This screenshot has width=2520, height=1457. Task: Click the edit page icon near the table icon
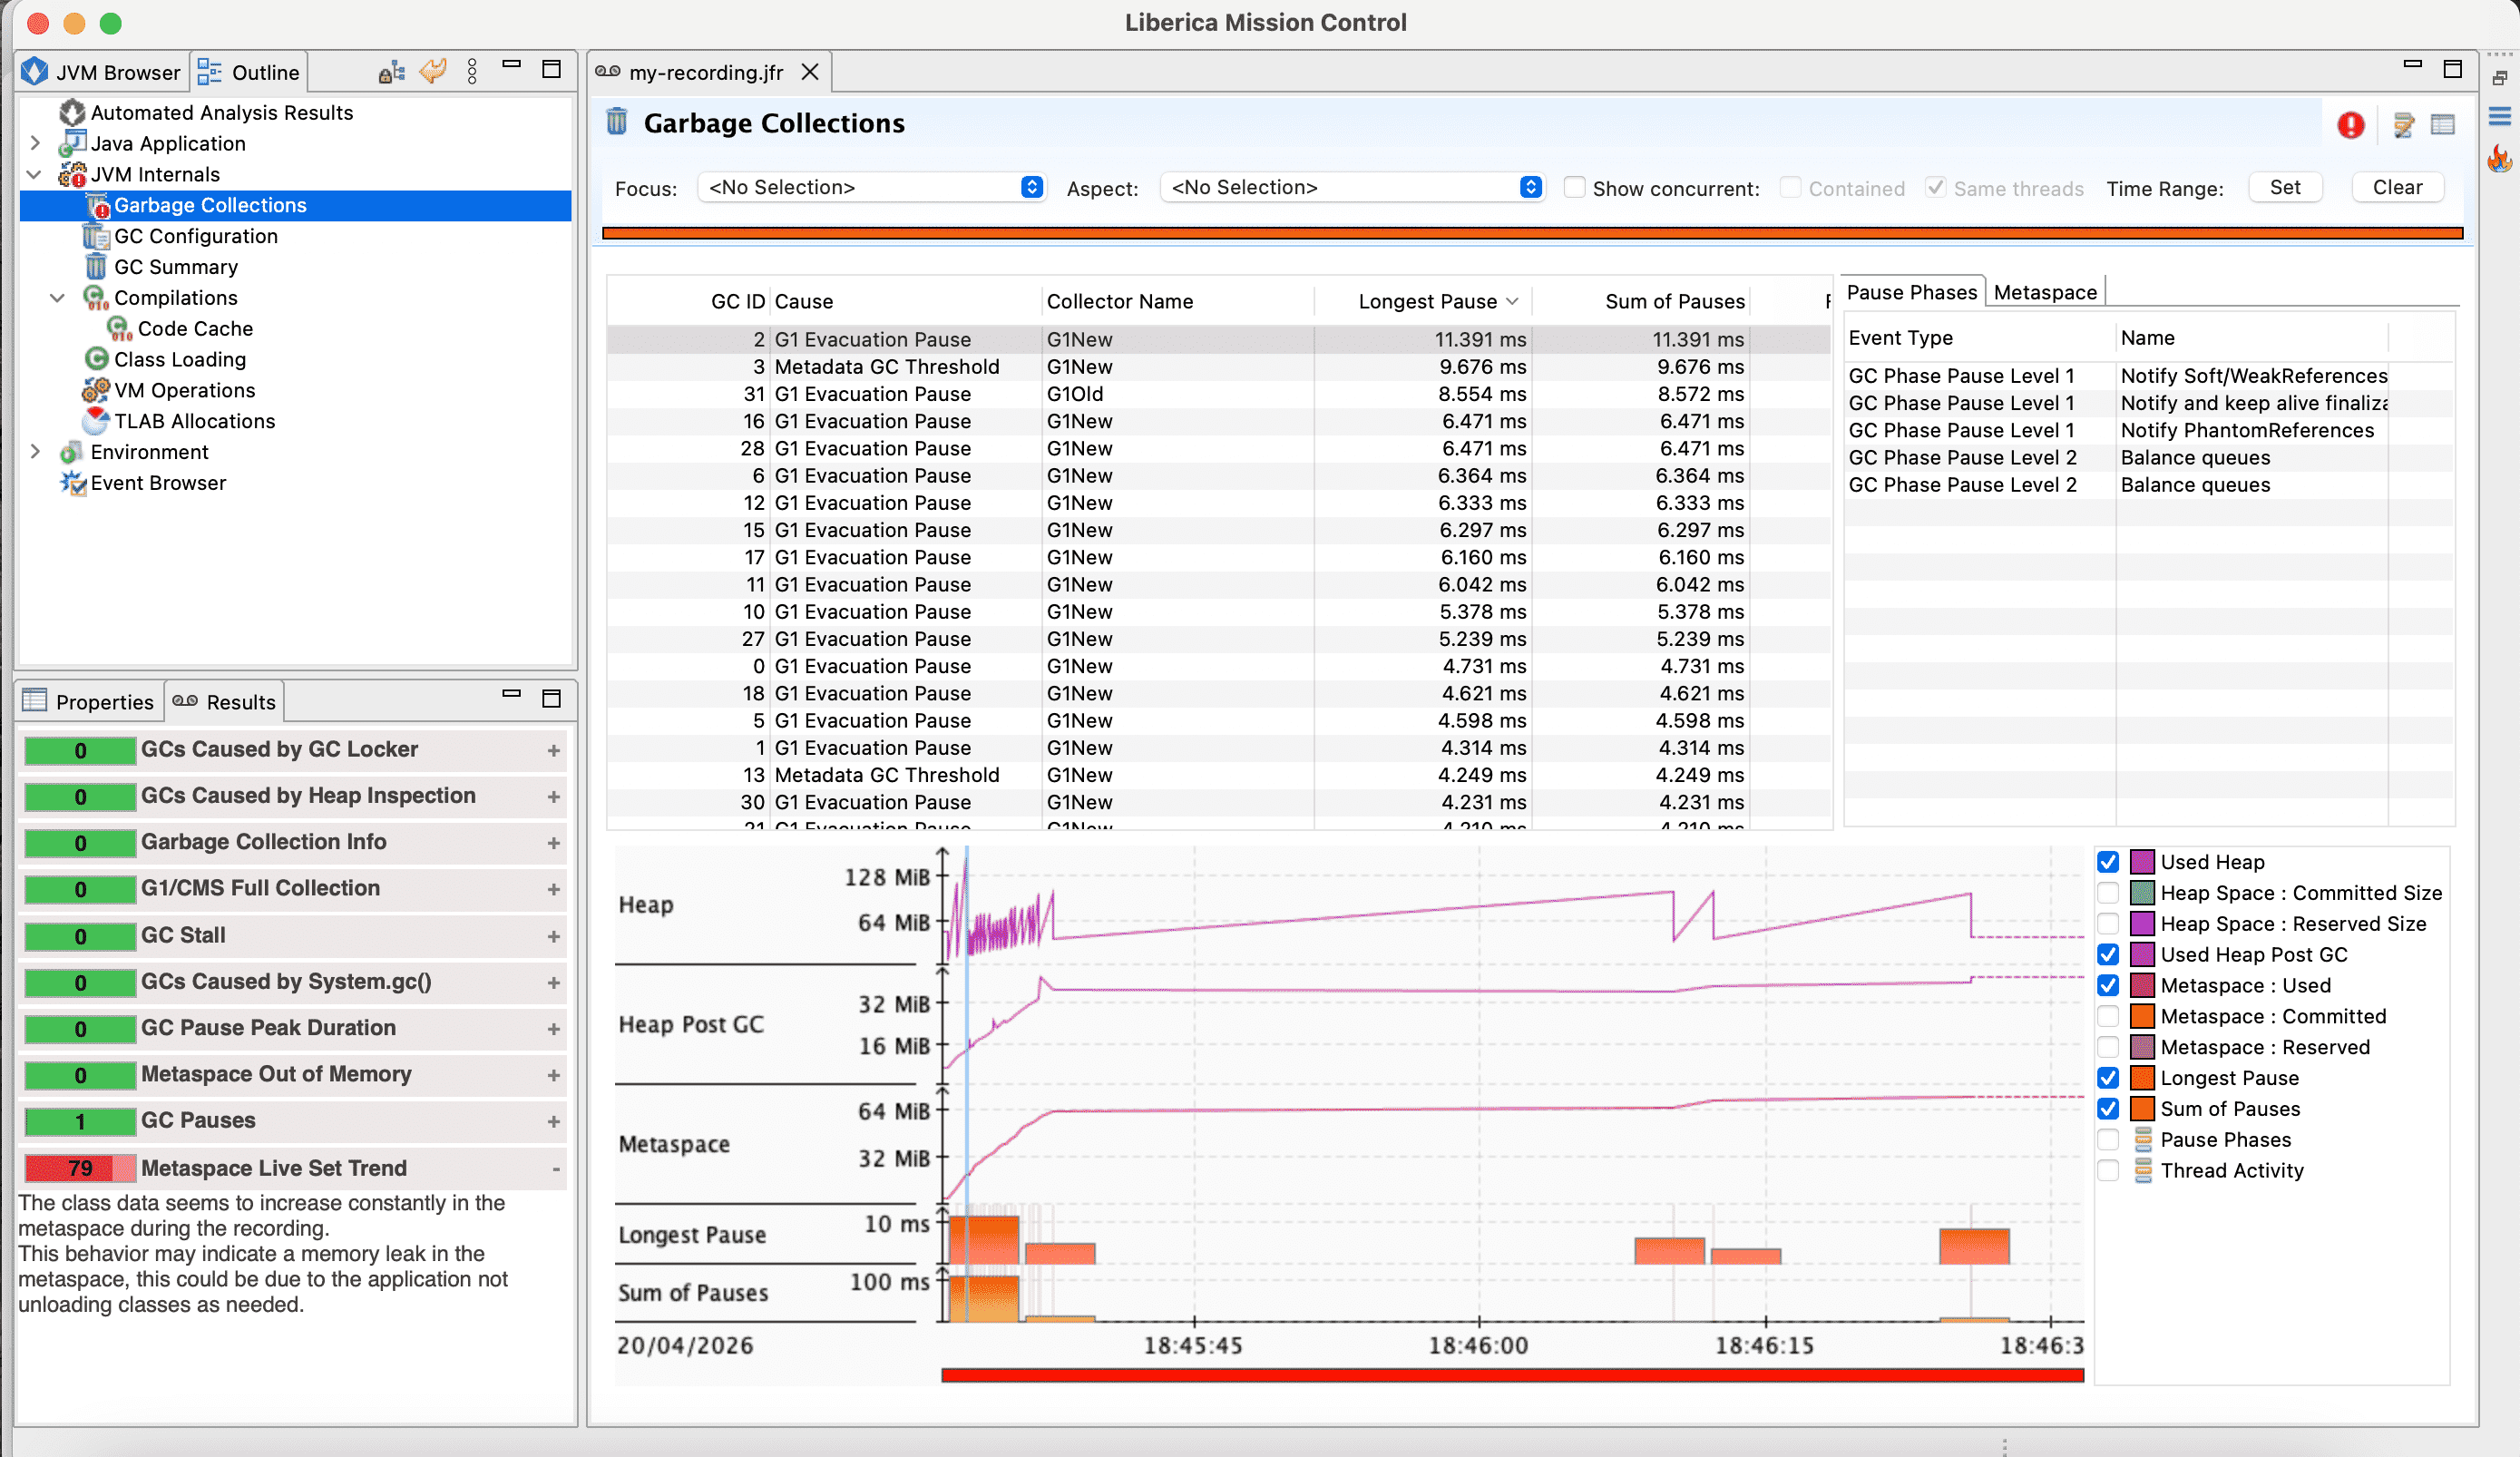point(2403,125)
